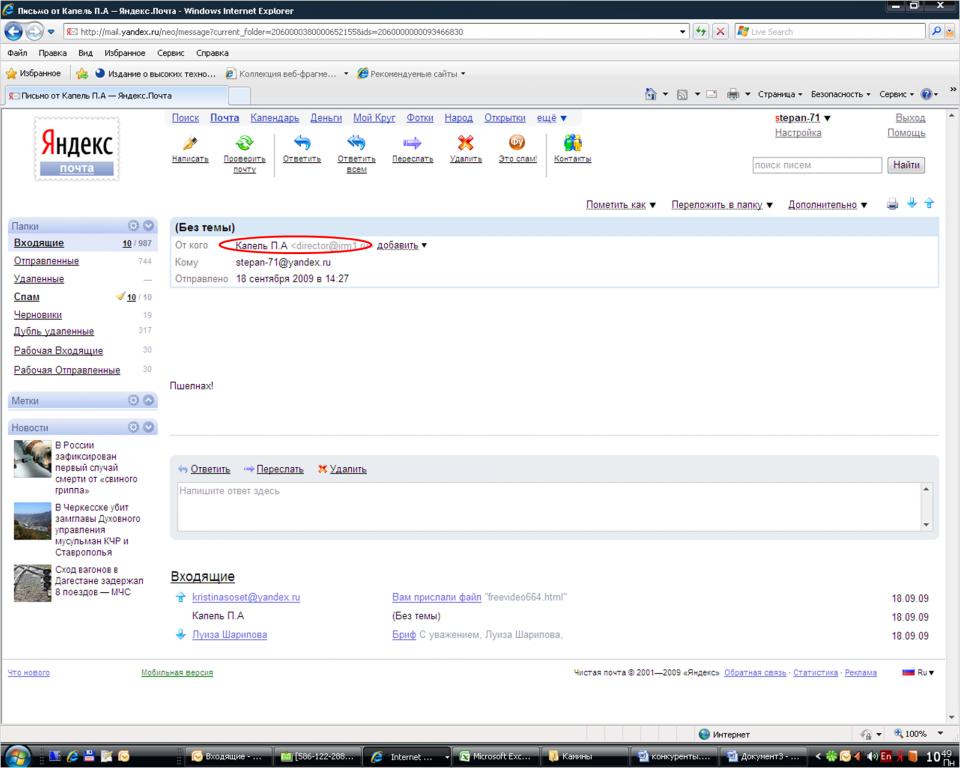The image size is (960, 768).
Task: Open Контакты from the toolbar
Action: point(572,143)
